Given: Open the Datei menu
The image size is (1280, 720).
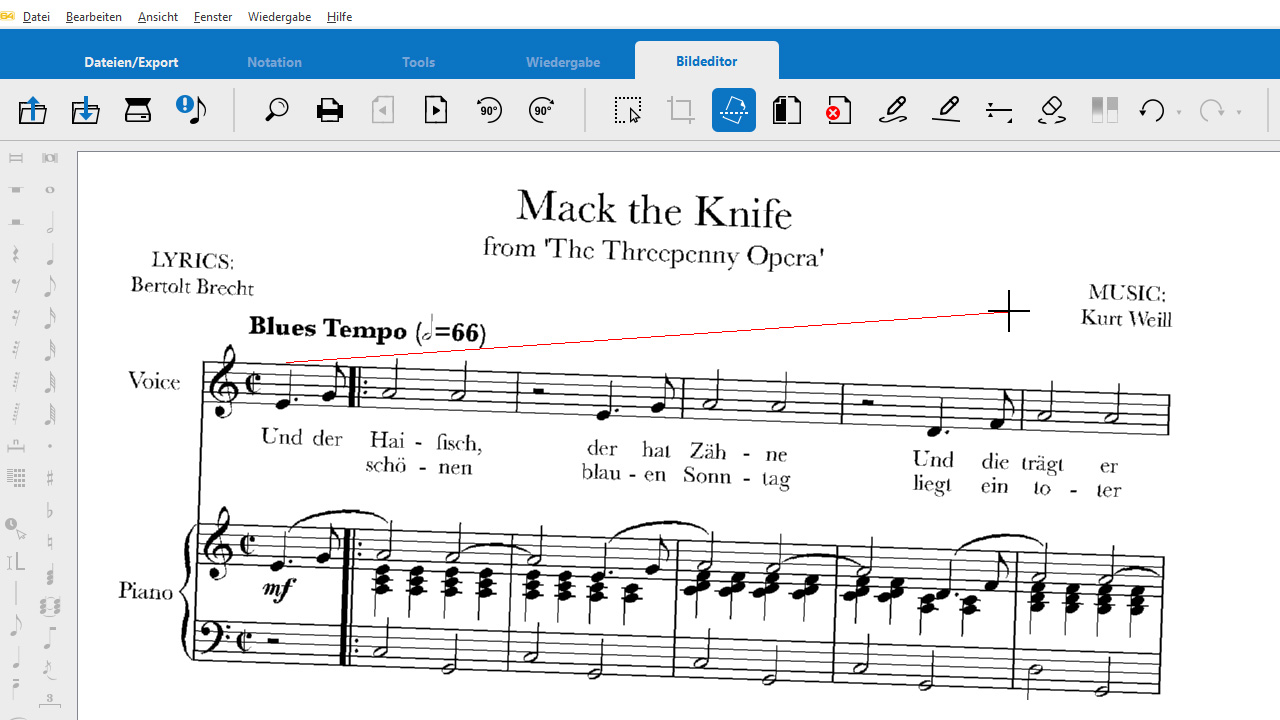Looking at the screenshot, I should coord(36,17).
